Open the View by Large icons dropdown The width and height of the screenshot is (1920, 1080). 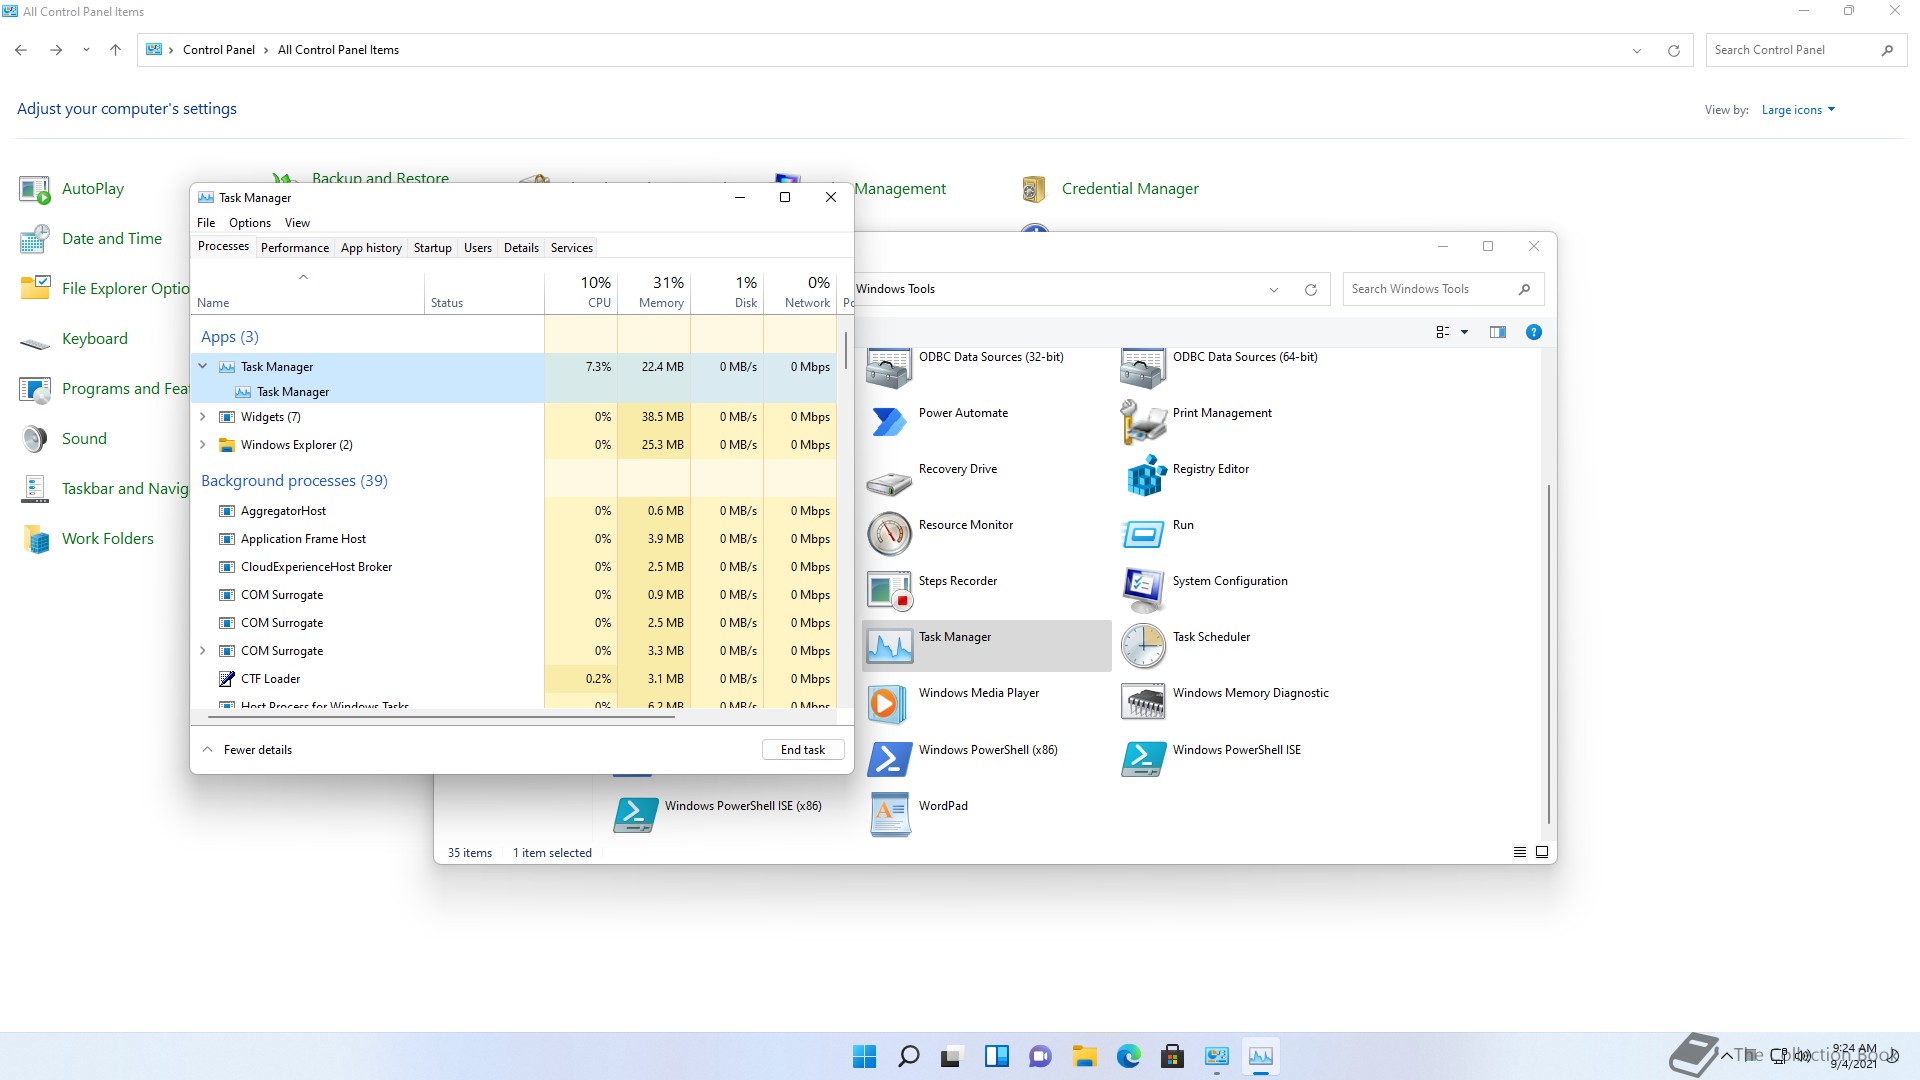click(1798, 110)
